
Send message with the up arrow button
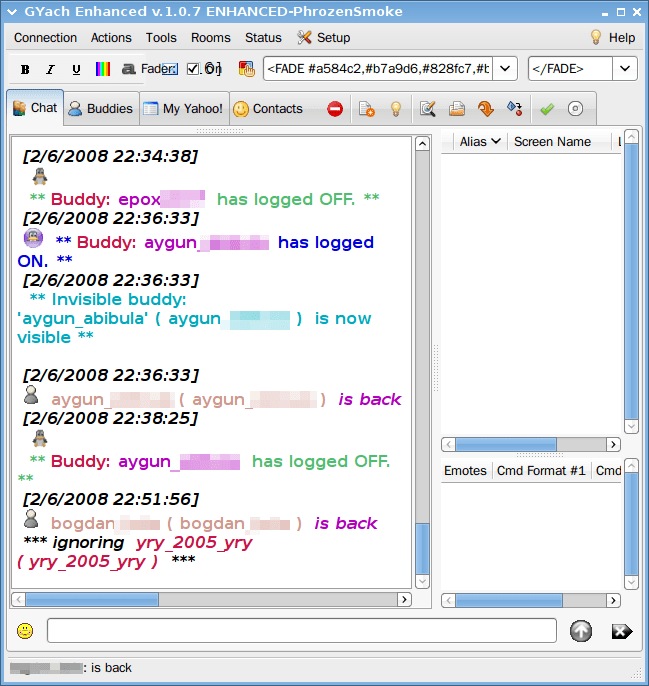tap(581, 631)
